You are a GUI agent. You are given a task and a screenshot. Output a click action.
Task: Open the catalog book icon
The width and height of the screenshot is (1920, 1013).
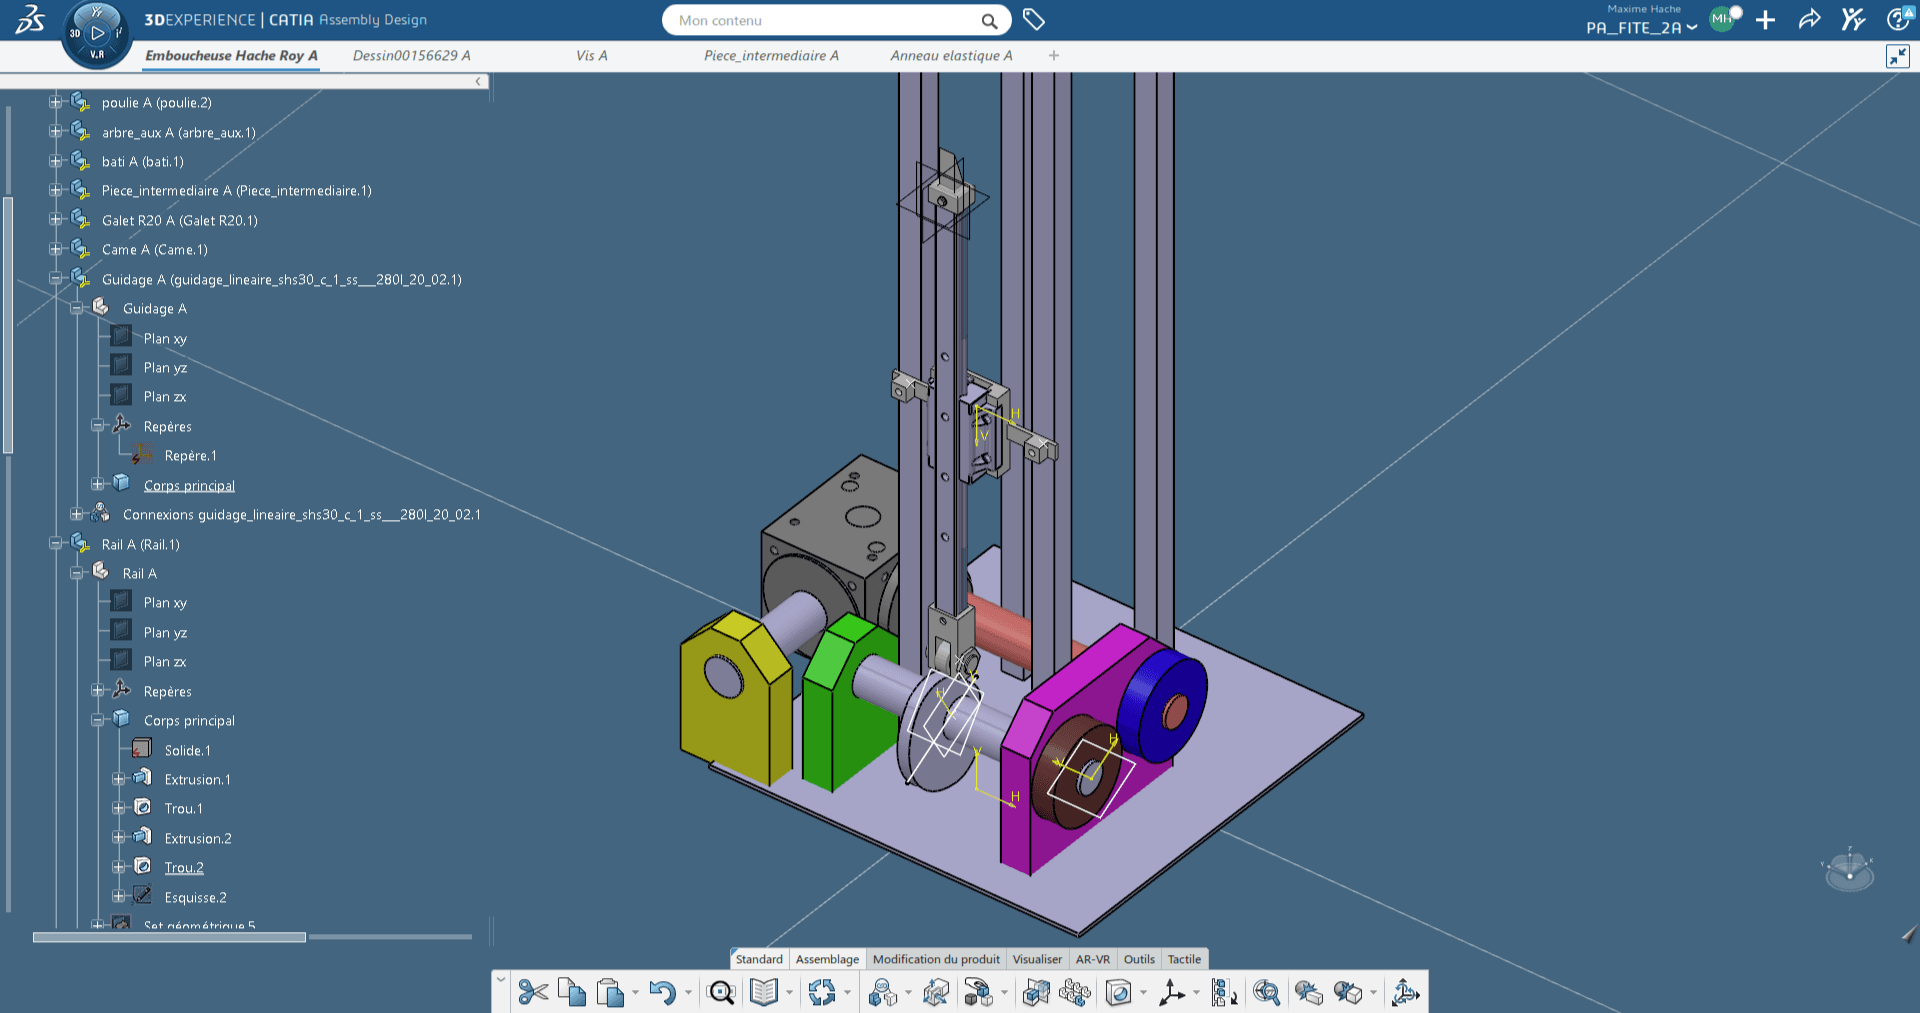coord(764,992)
